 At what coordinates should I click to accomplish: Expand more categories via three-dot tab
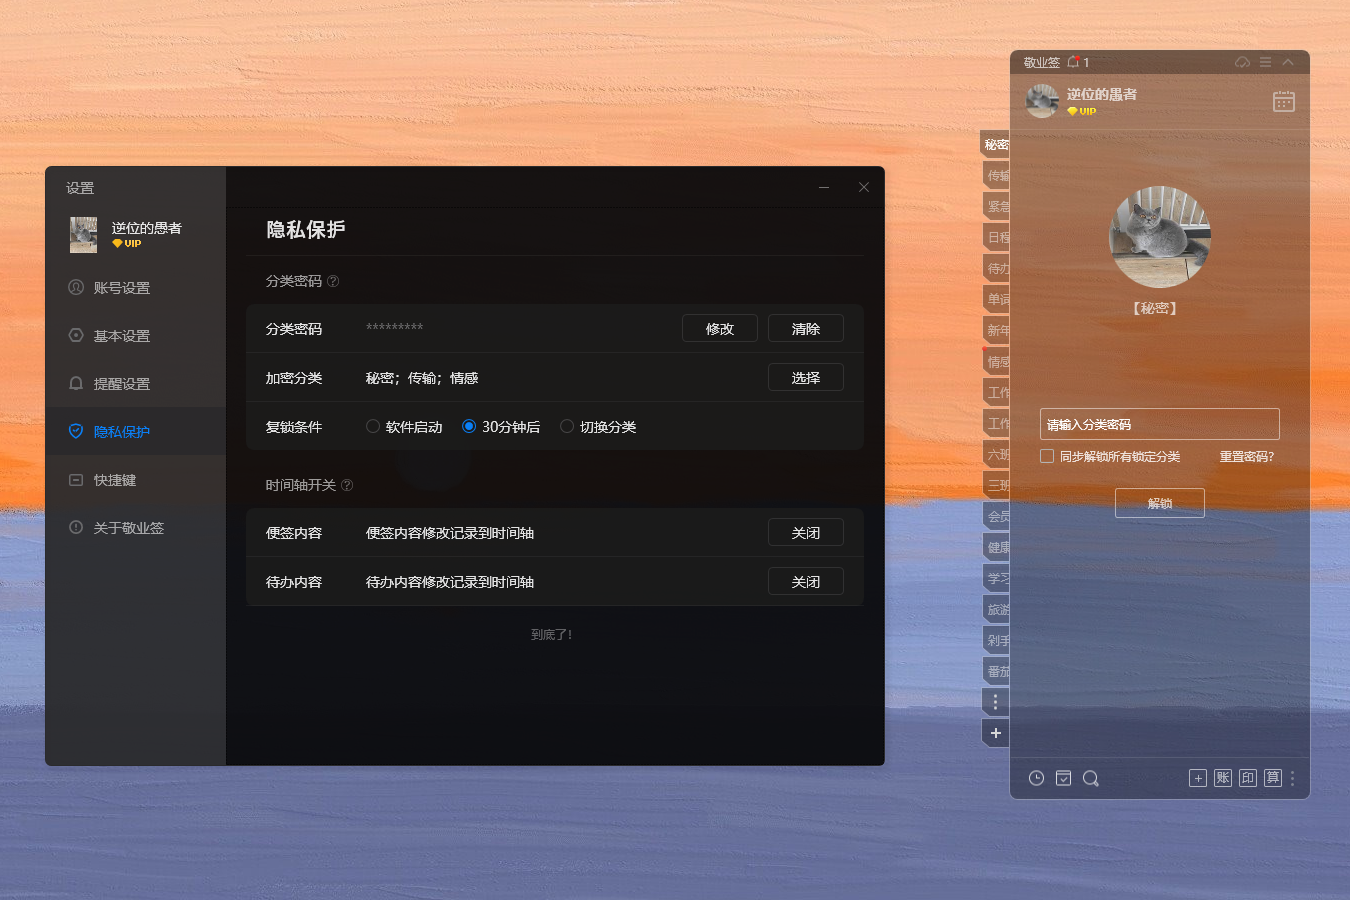click(x=995, y=702)
